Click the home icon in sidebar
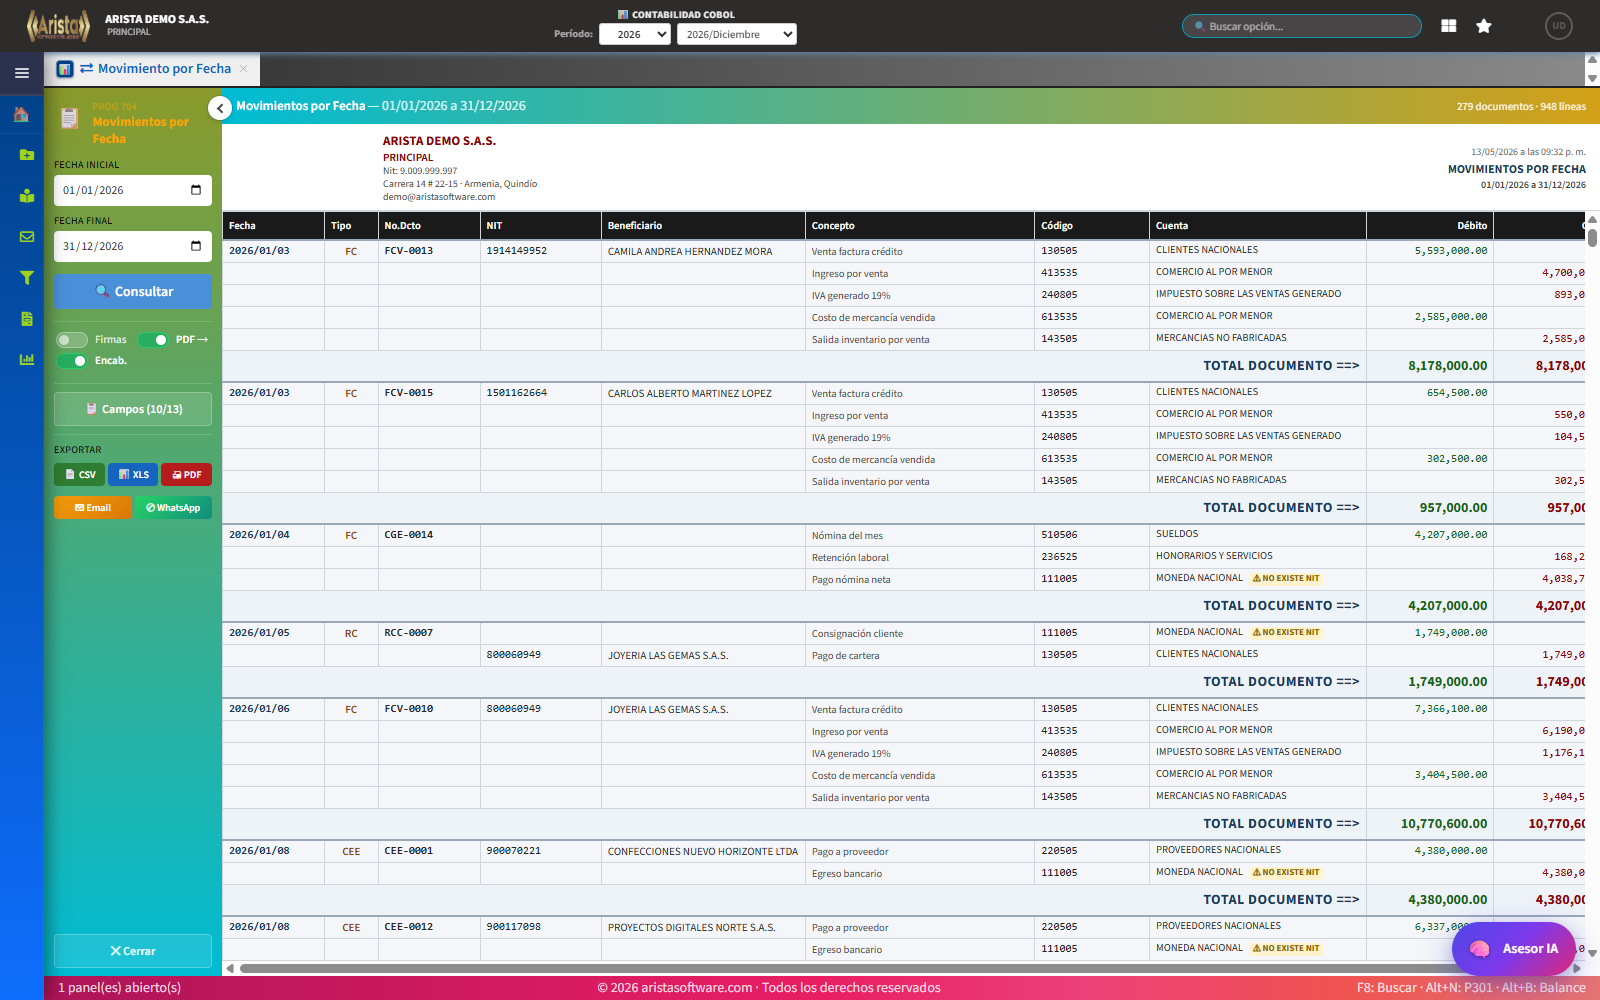 coord(21,114)
